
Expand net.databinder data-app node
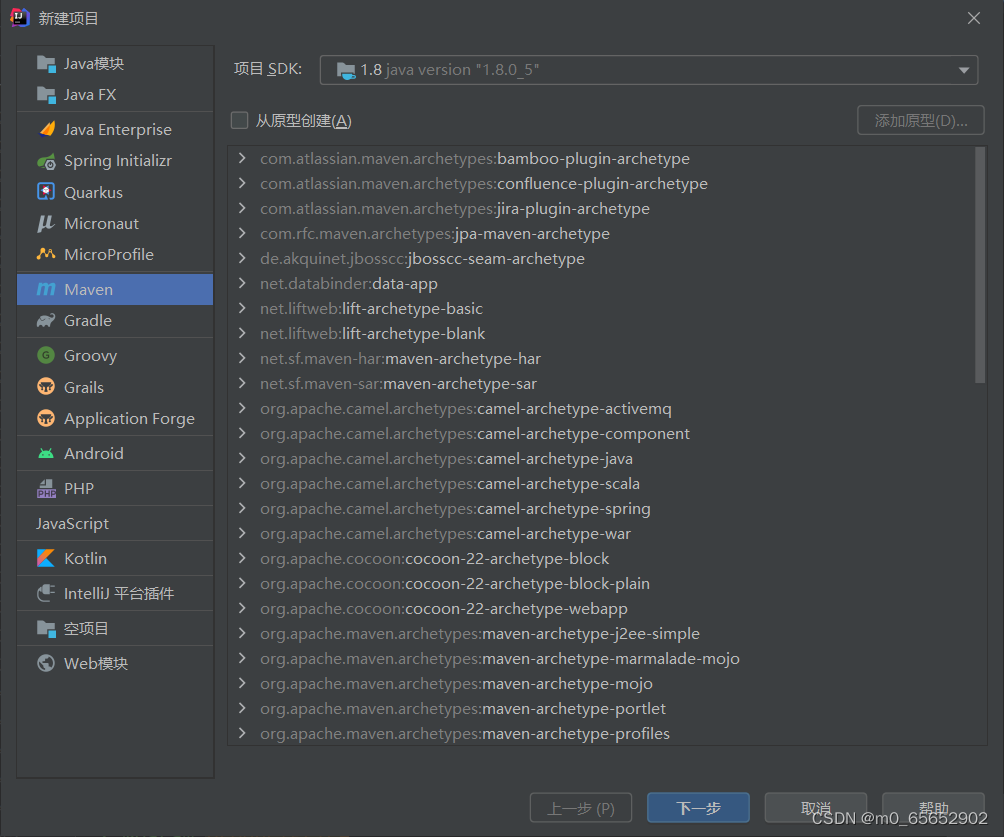point(243,283)
